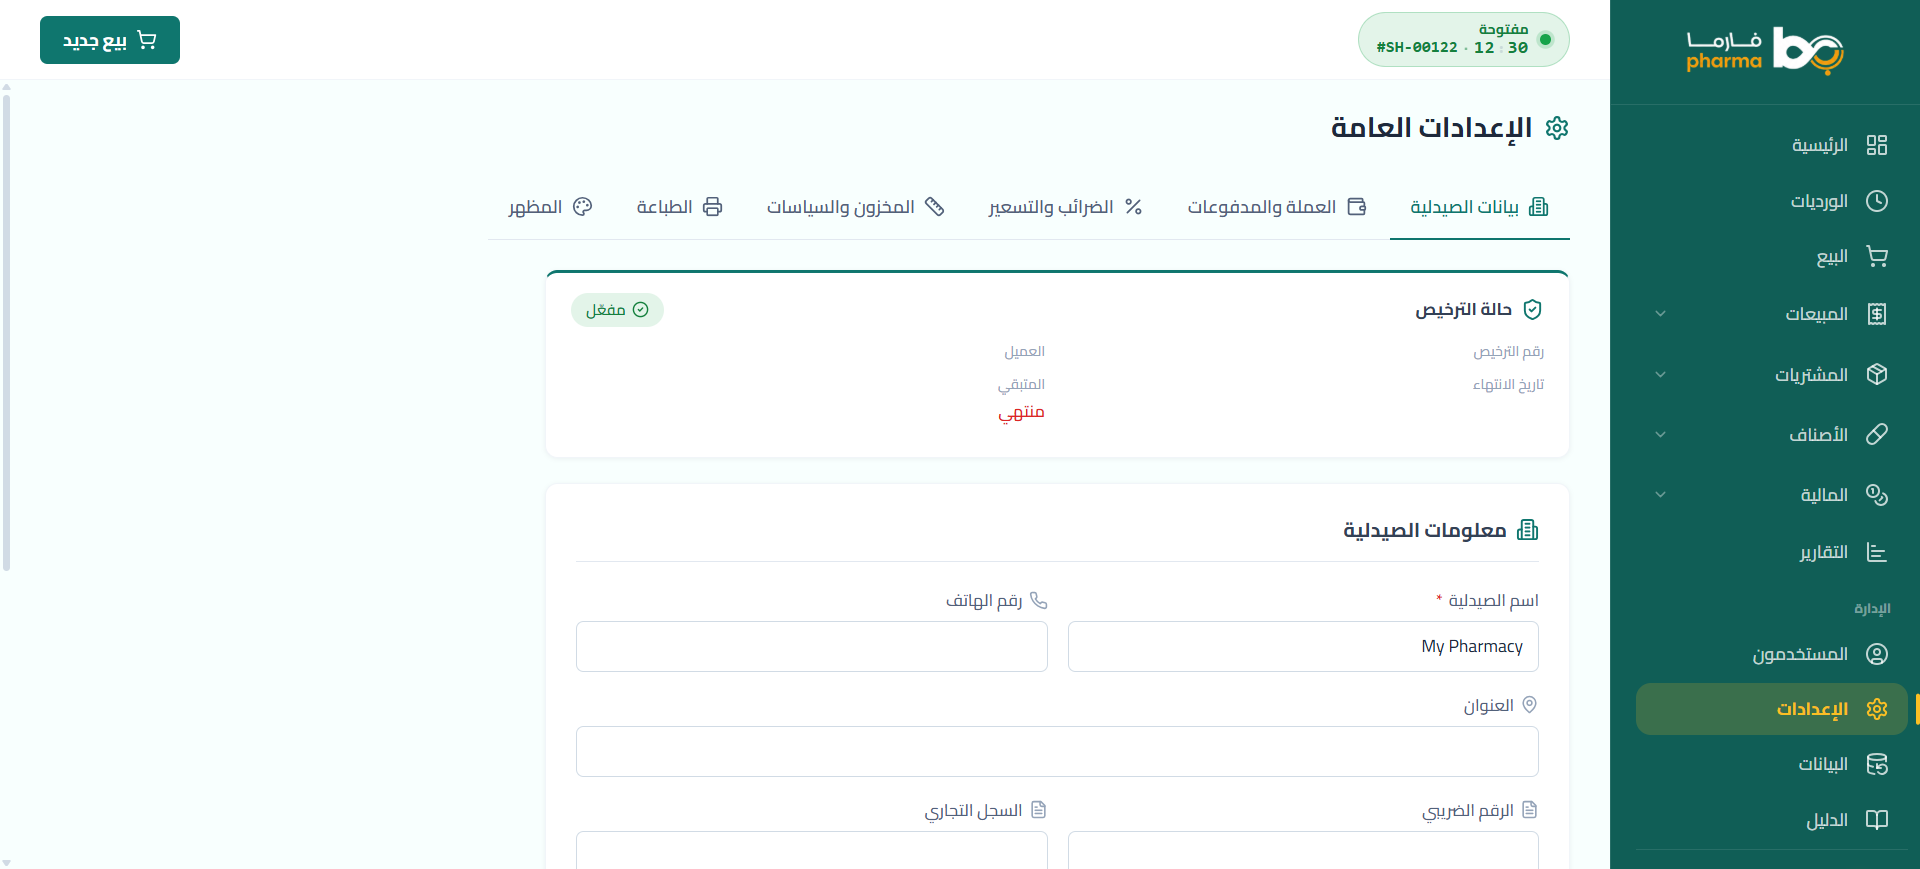Click the الدليل book icon

[1877, 820]
